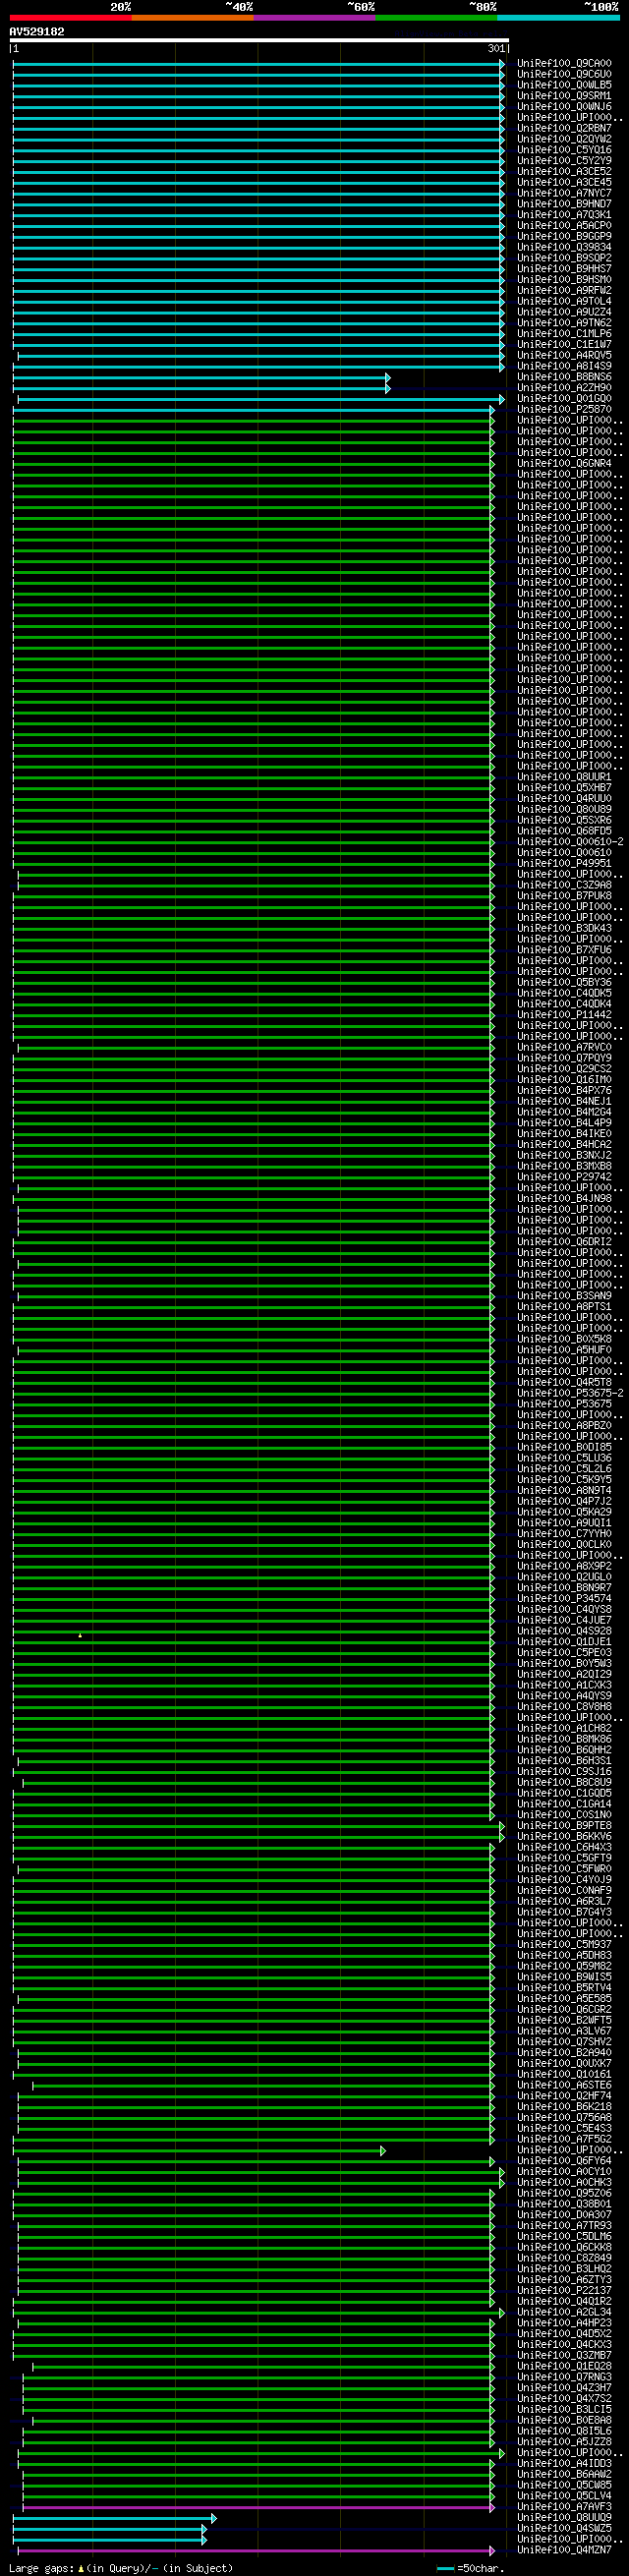
Task: Select hit label UniRef100_Q4SWZ5
Action: [x=564, y=2529]
